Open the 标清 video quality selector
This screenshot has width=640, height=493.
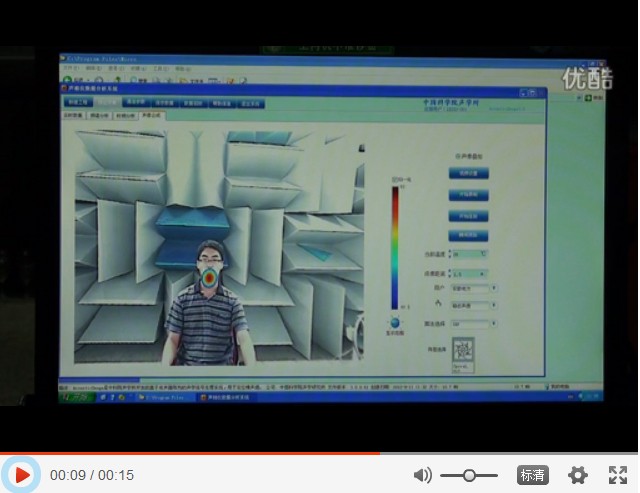coord(532,475)
